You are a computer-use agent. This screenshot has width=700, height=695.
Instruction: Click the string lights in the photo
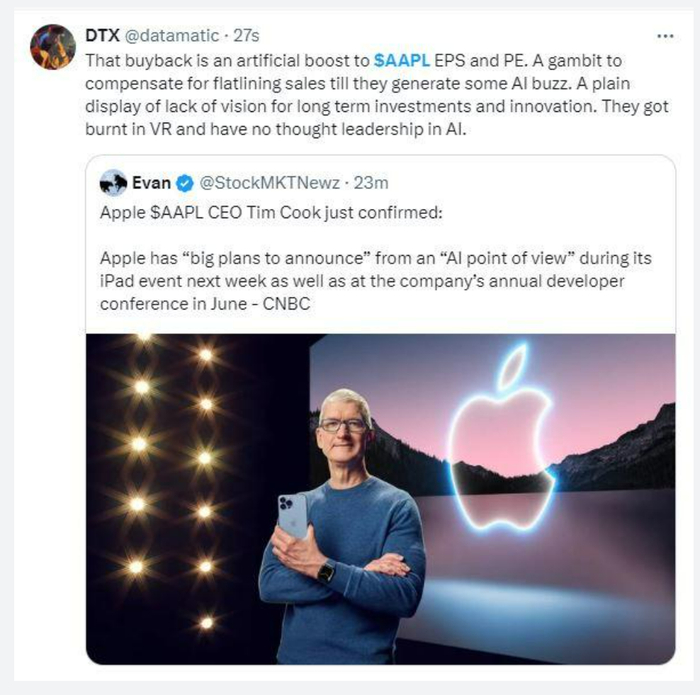click(x=170, y=460)
